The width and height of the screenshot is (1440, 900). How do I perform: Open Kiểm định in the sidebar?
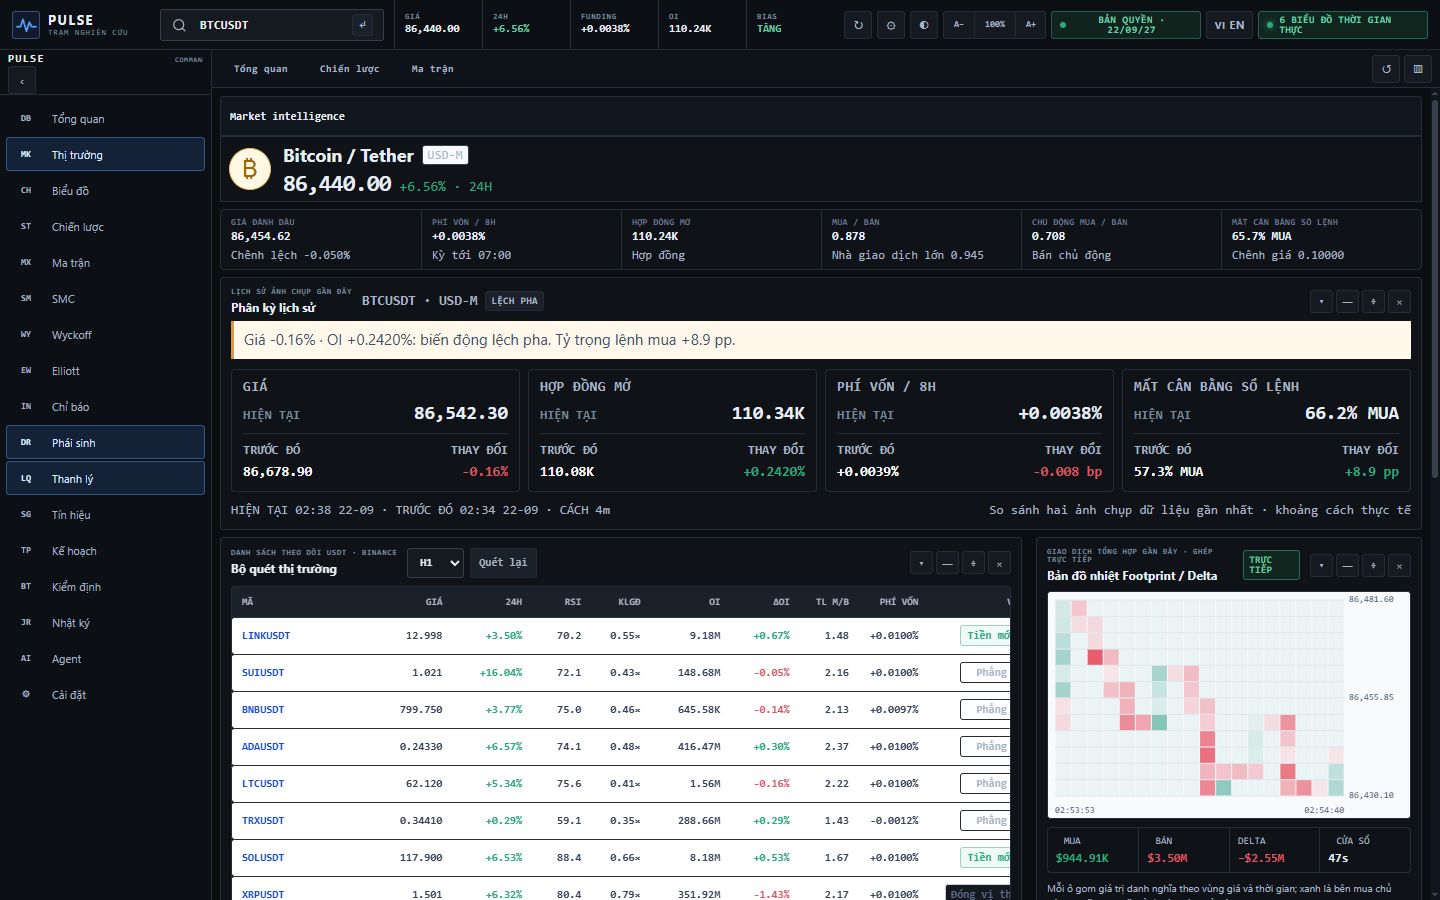tap(105, 587)
